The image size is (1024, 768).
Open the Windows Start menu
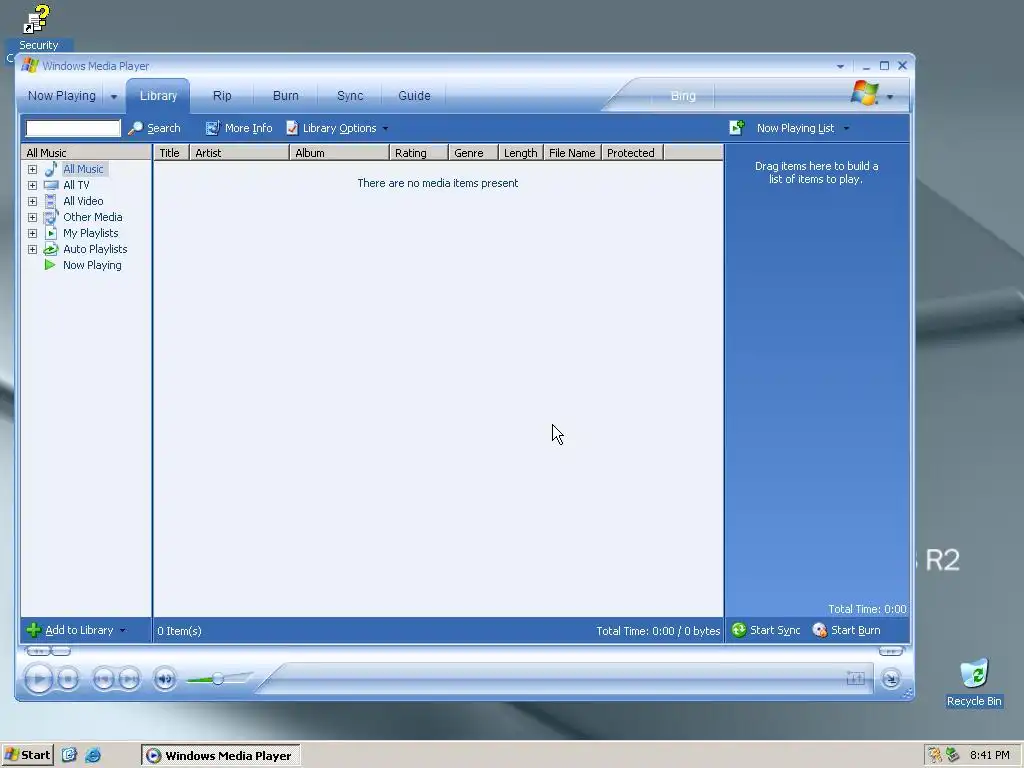[27, 756]
